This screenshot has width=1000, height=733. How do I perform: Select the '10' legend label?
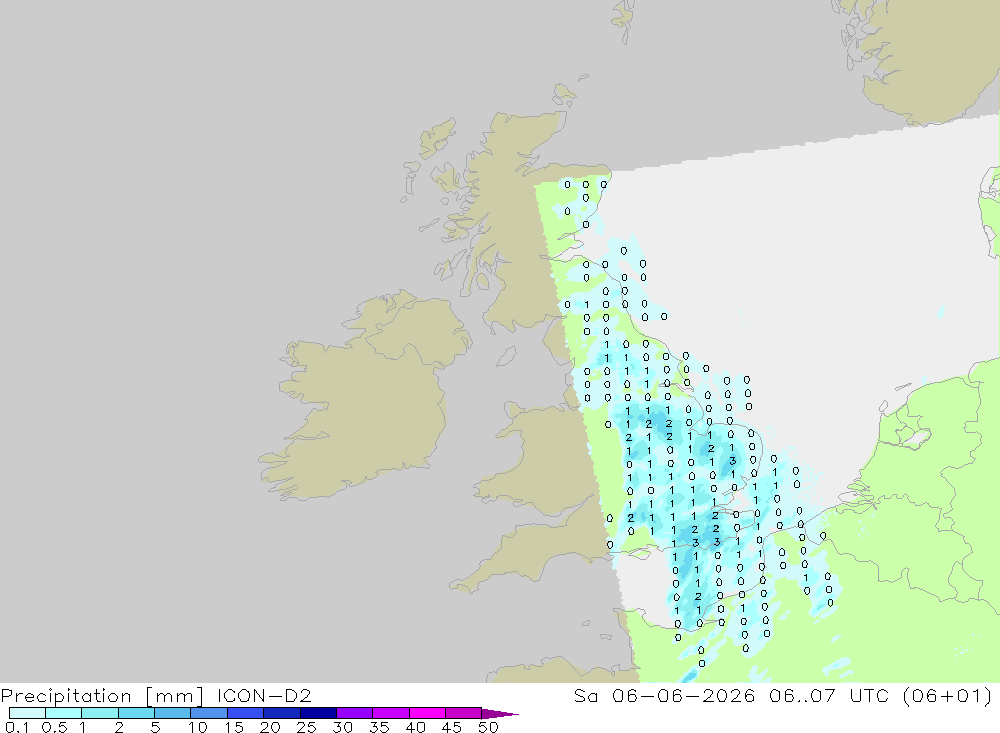coord(198,727)
